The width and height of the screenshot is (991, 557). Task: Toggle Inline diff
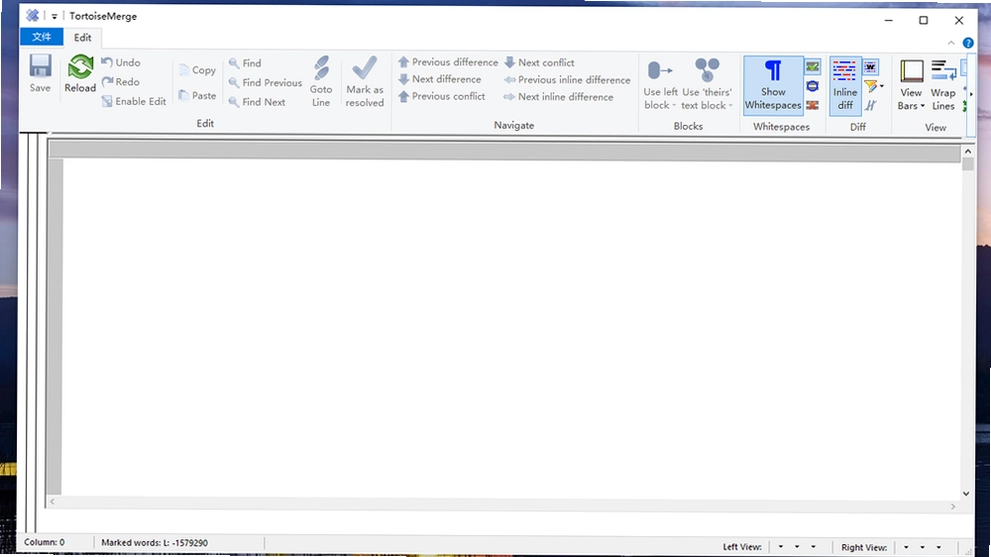click(x=845, y=85)
